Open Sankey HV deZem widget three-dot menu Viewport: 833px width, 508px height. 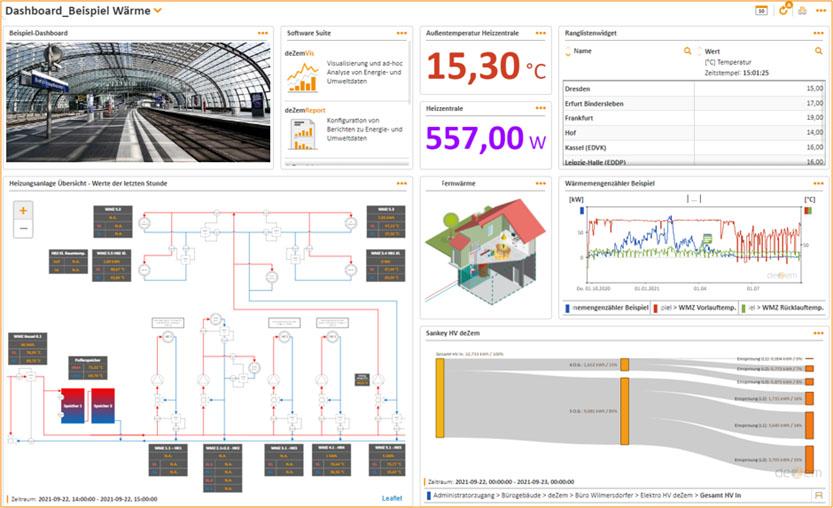click(818, 333)
